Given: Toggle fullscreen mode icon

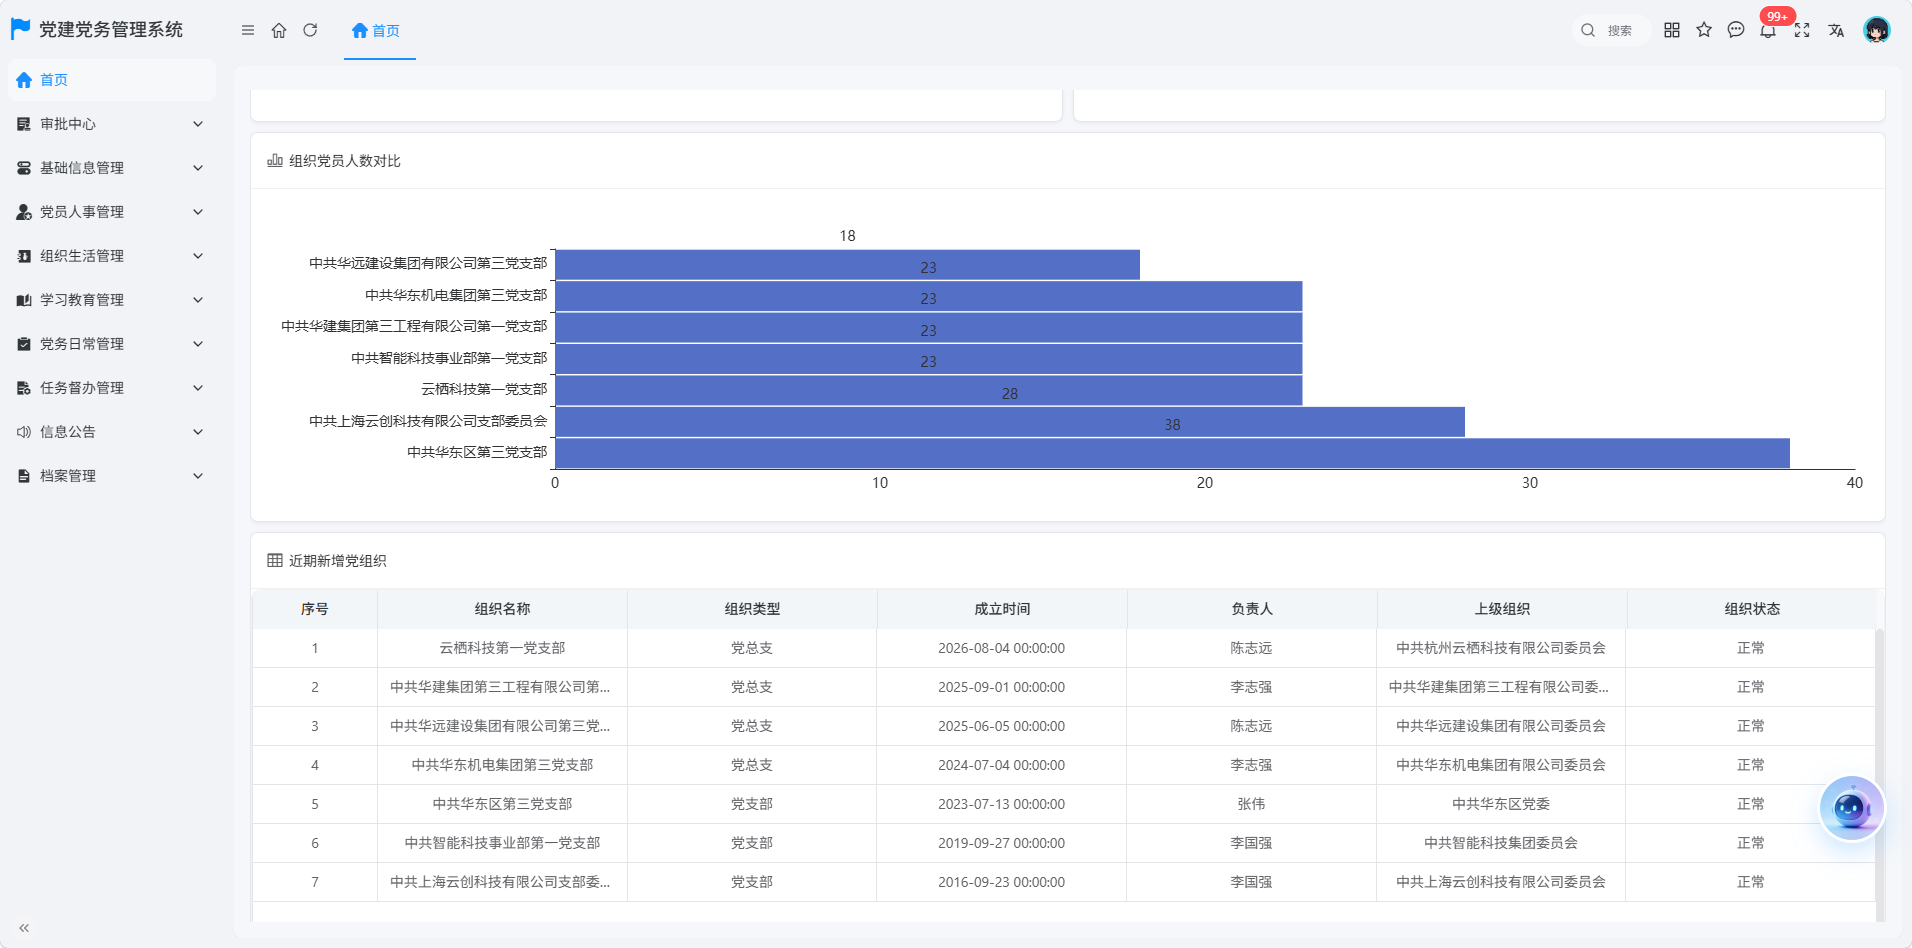Looking at the screenshot, I should (x=1802, y=30).
